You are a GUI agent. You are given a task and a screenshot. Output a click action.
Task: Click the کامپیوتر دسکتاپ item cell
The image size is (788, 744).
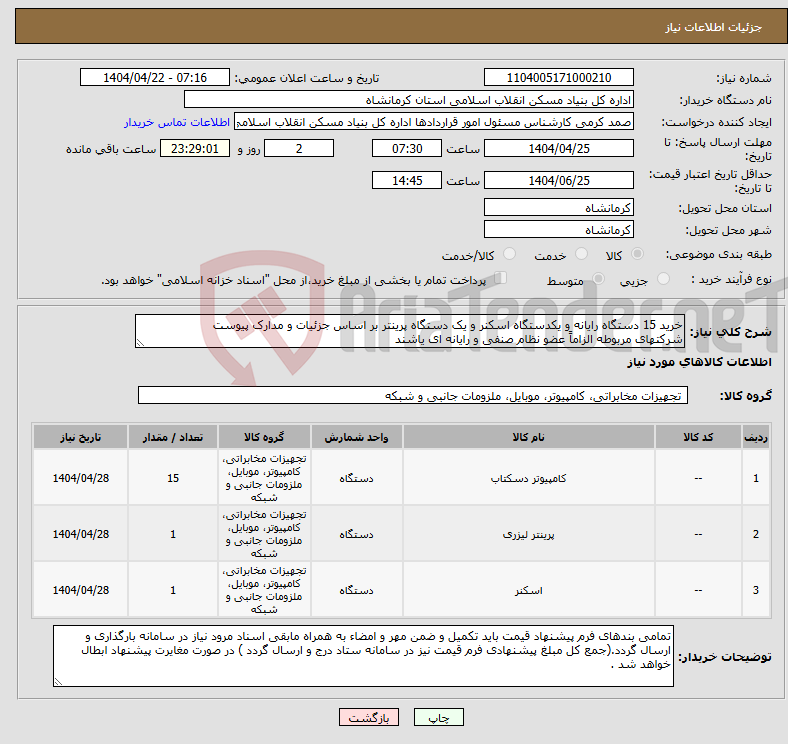click(528, 478)
